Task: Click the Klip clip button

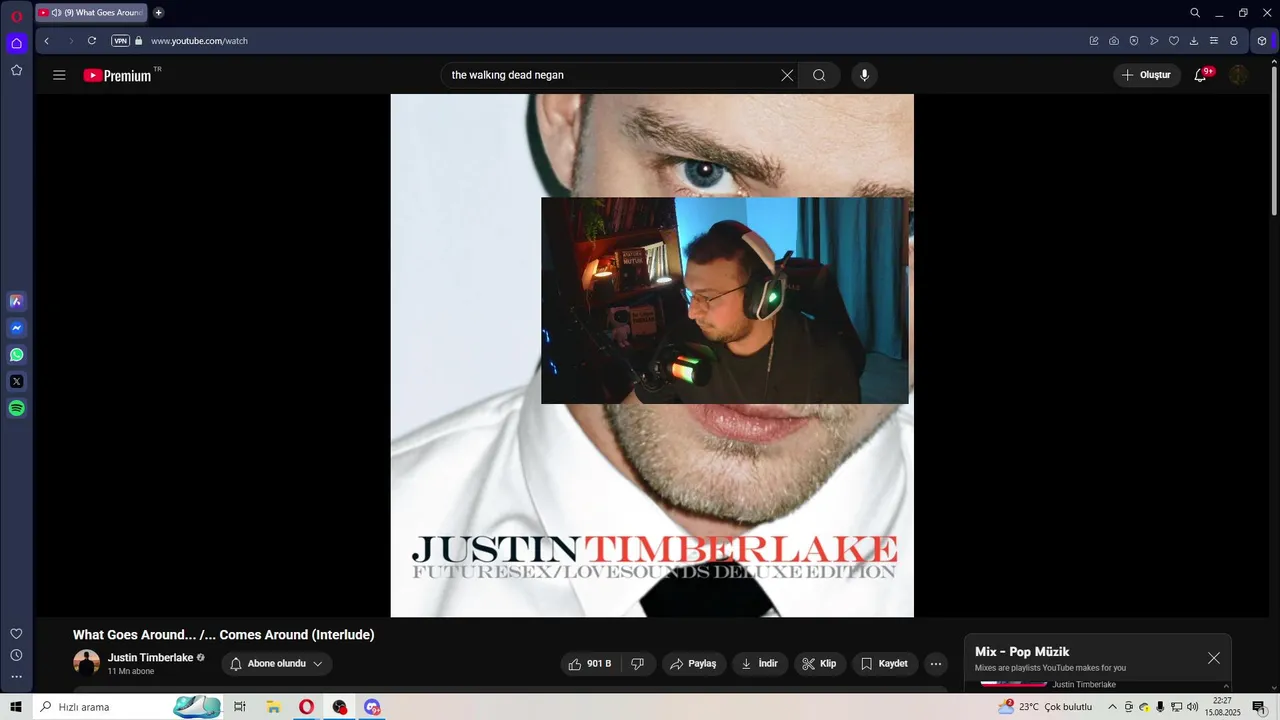Action: [820, 663]
